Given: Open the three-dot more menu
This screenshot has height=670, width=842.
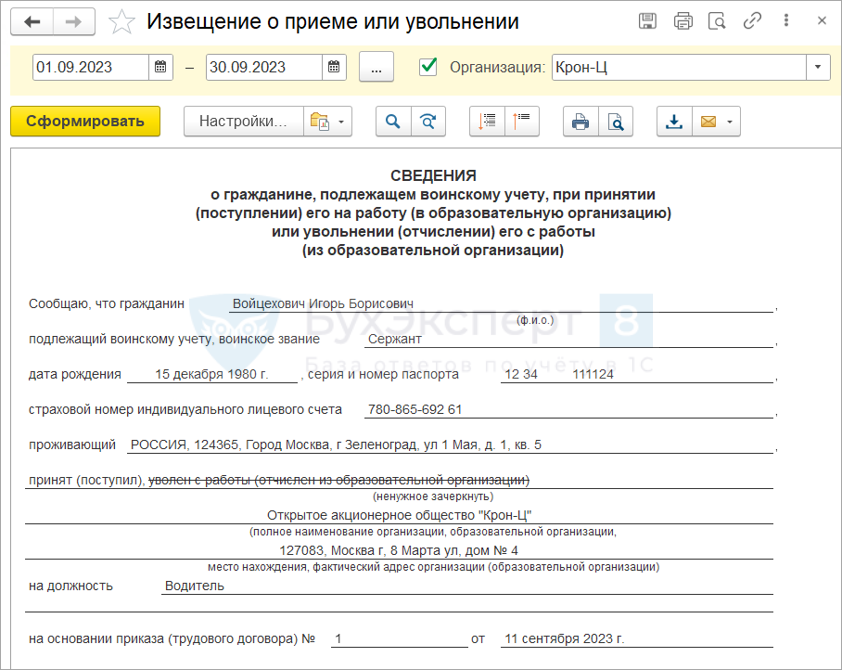Looking at the screenshot, I should tap(787, 21).
